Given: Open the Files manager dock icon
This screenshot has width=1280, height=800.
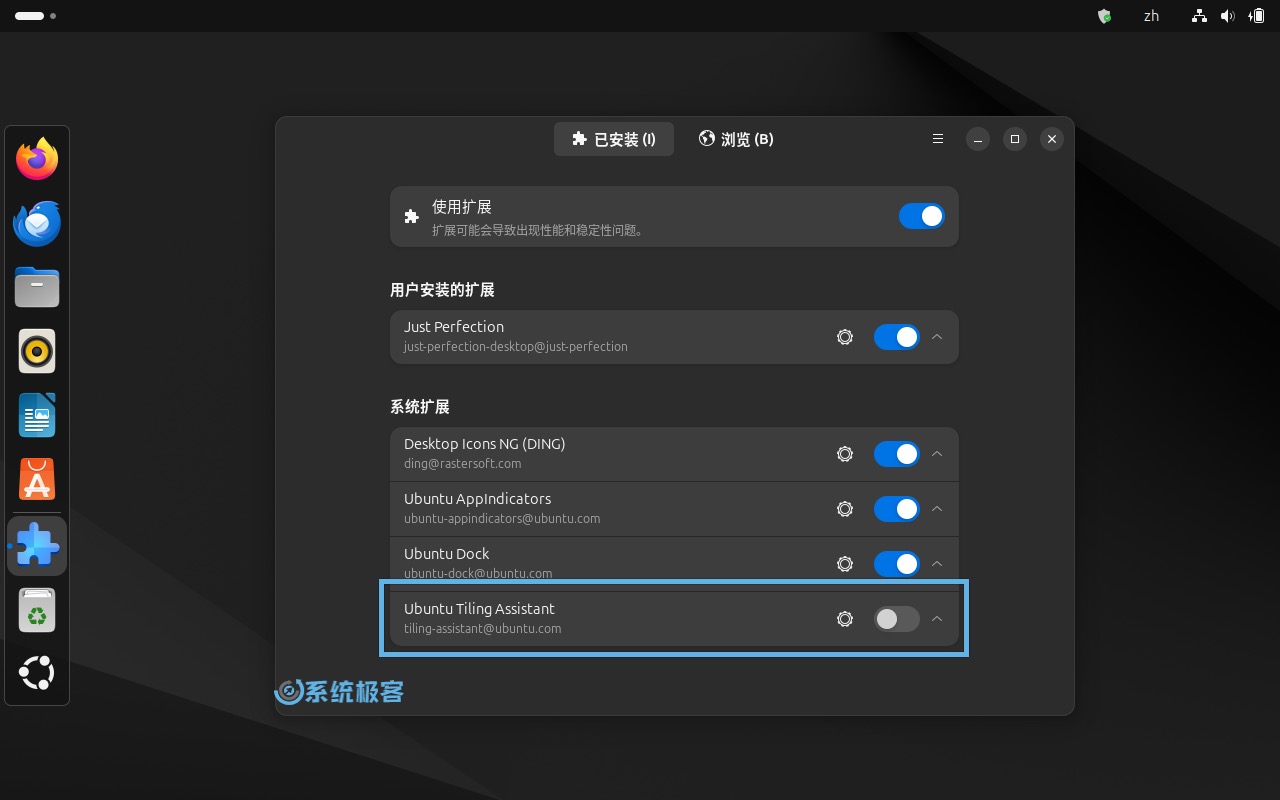Looking at the screenshot, I should click(37, 287).
